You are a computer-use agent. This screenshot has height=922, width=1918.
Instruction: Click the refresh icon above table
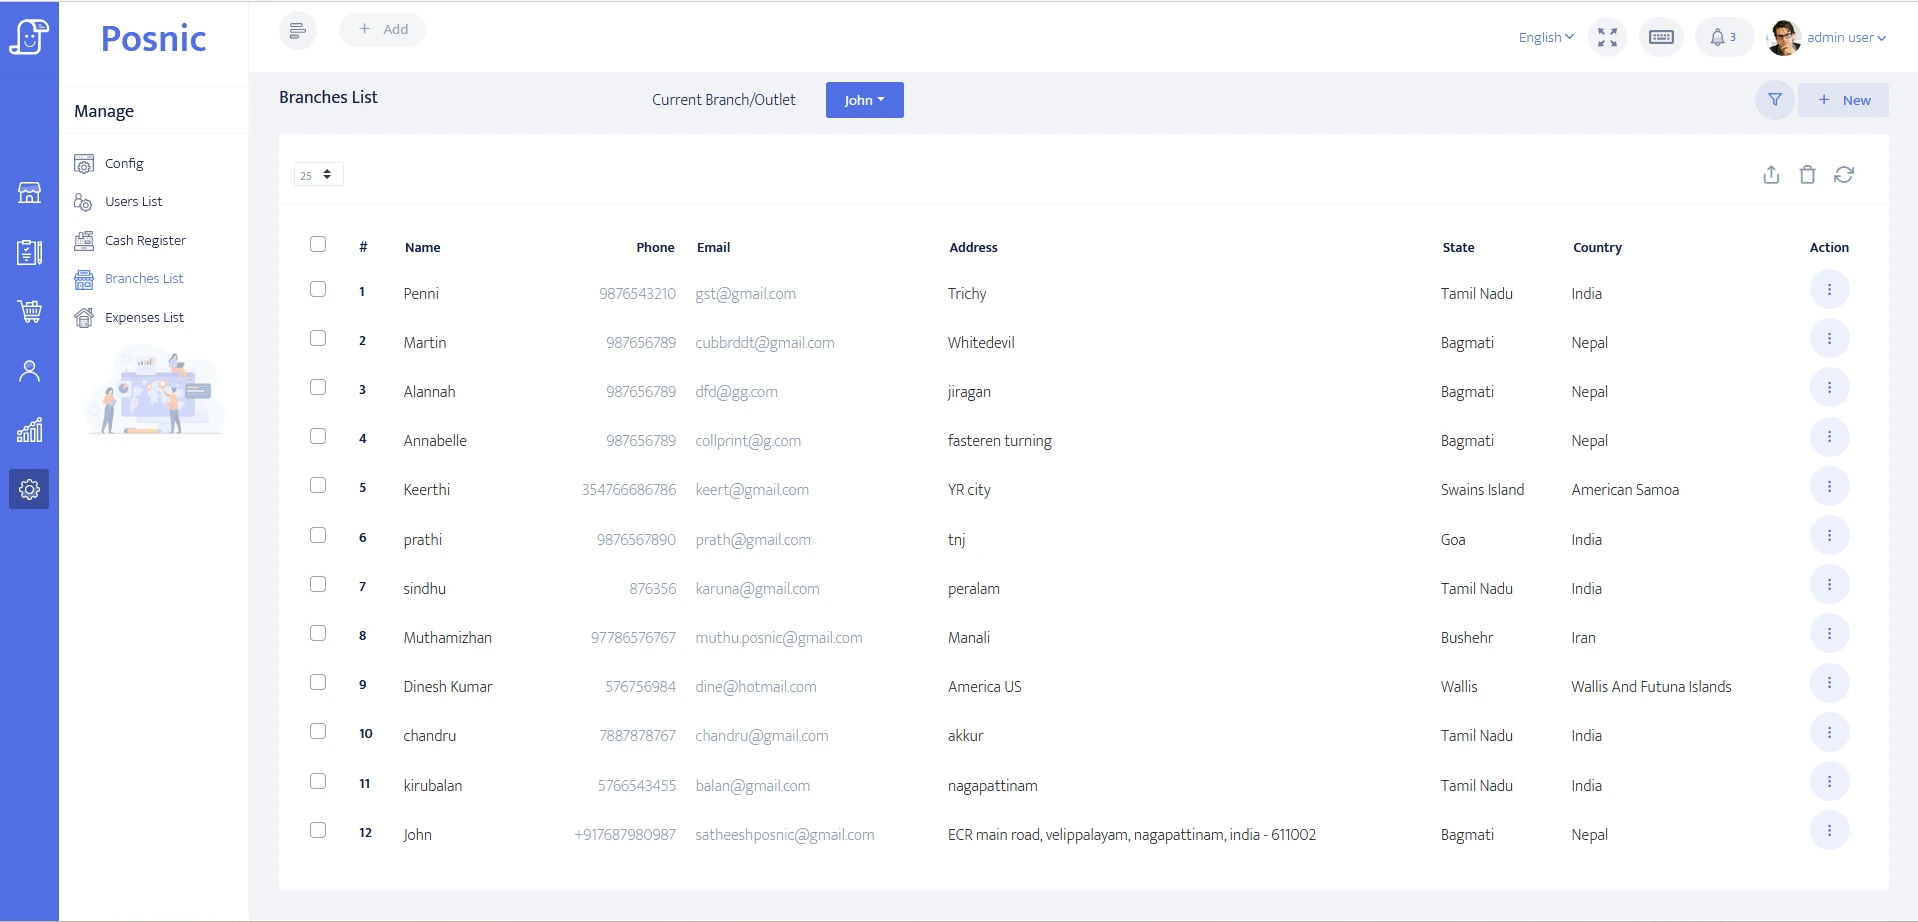click(x=1844, y=175)
